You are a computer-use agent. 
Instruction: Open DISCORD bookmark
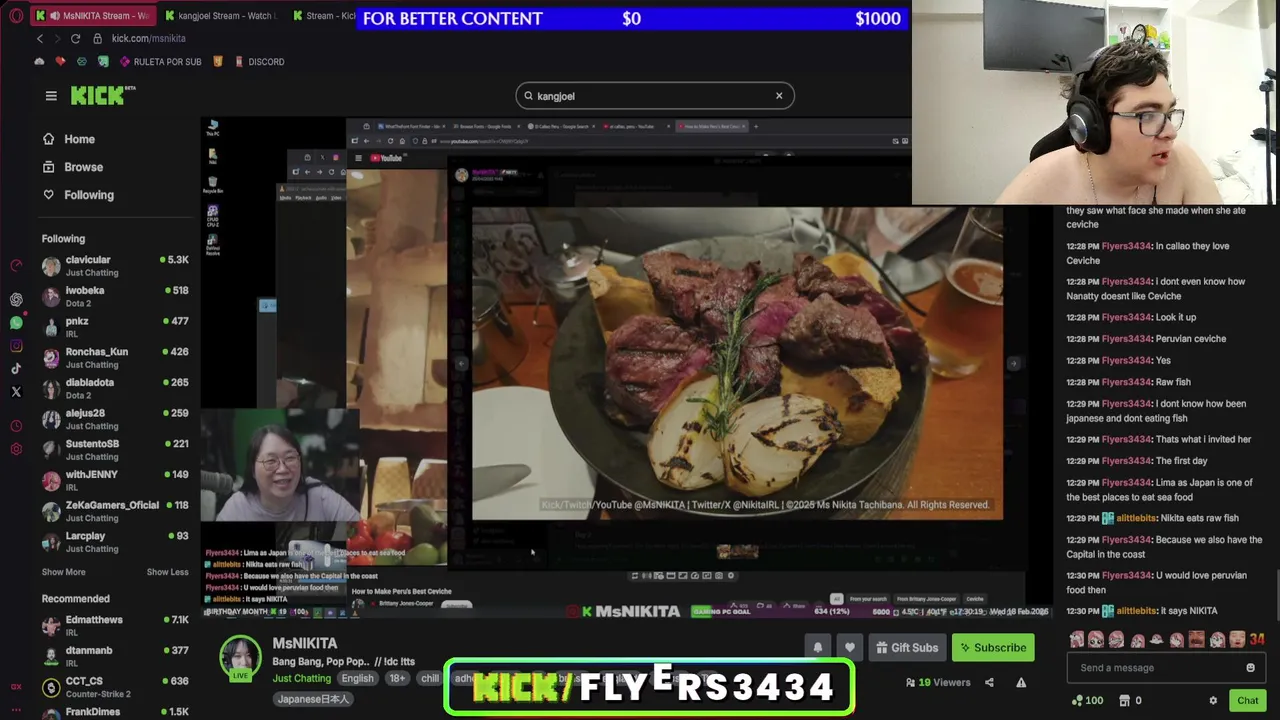[x=259, y=62]
